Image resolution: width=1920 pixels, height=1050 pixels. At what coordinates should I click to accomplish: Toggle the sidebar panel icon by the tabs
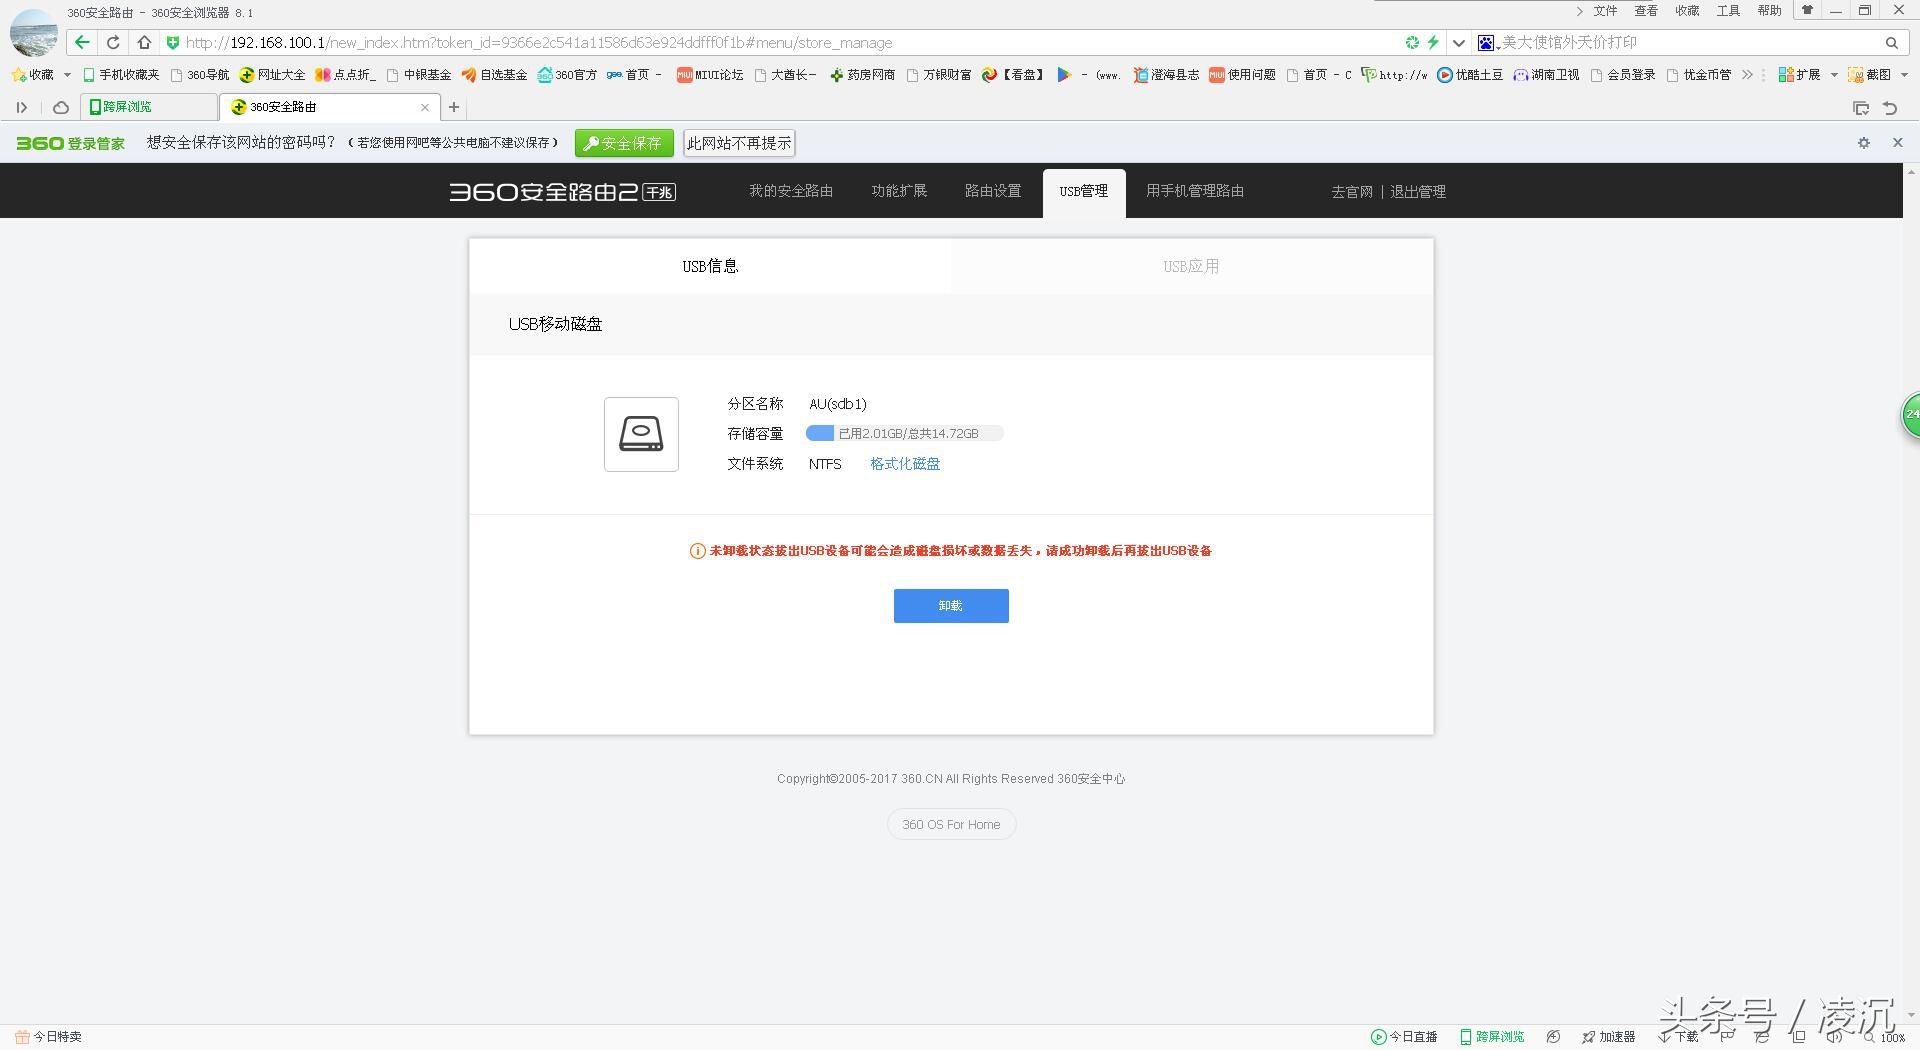[x=21, y=107]
